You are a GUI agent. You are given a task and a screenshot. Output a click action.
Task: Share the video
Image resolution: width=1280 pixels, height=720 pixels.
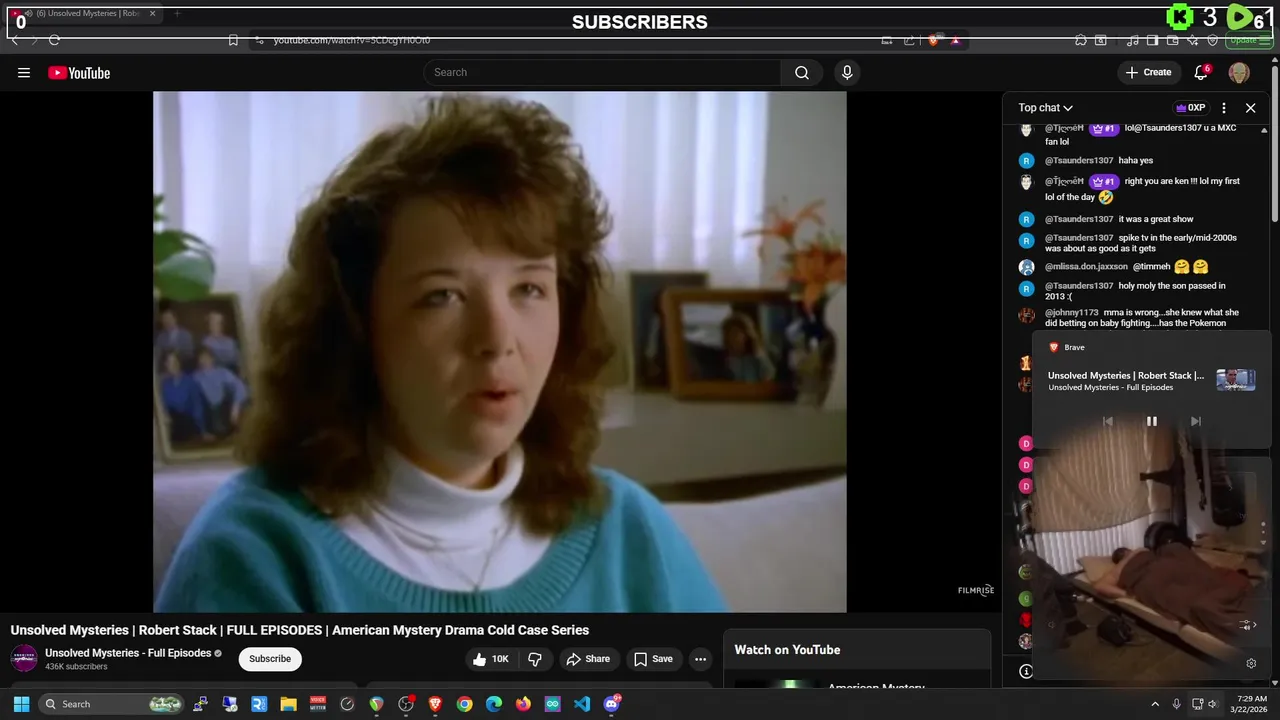coord(588,658)
